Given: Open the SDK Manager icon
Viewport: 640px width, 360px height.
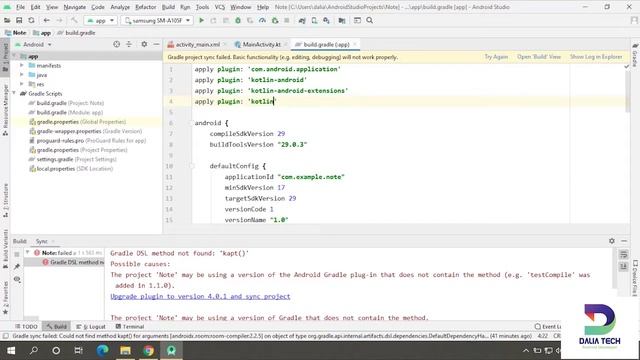Looking at the screenshot, I should click(x=326, y=20).
